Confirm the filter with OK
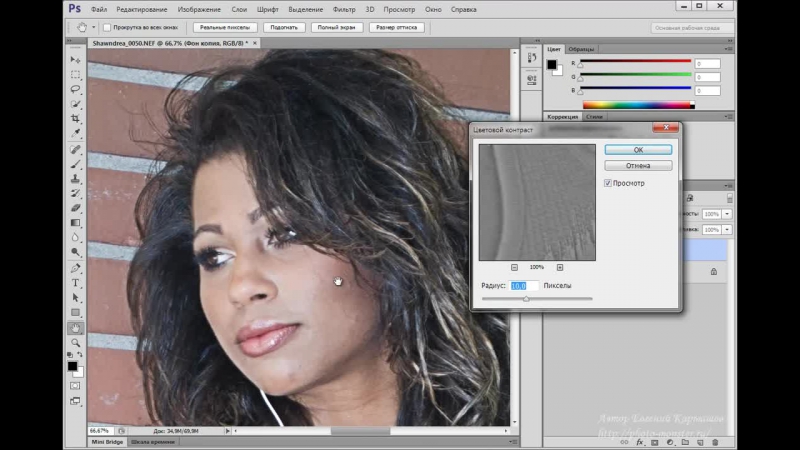Screen dimensions: 800x450 tap(638, 150)
